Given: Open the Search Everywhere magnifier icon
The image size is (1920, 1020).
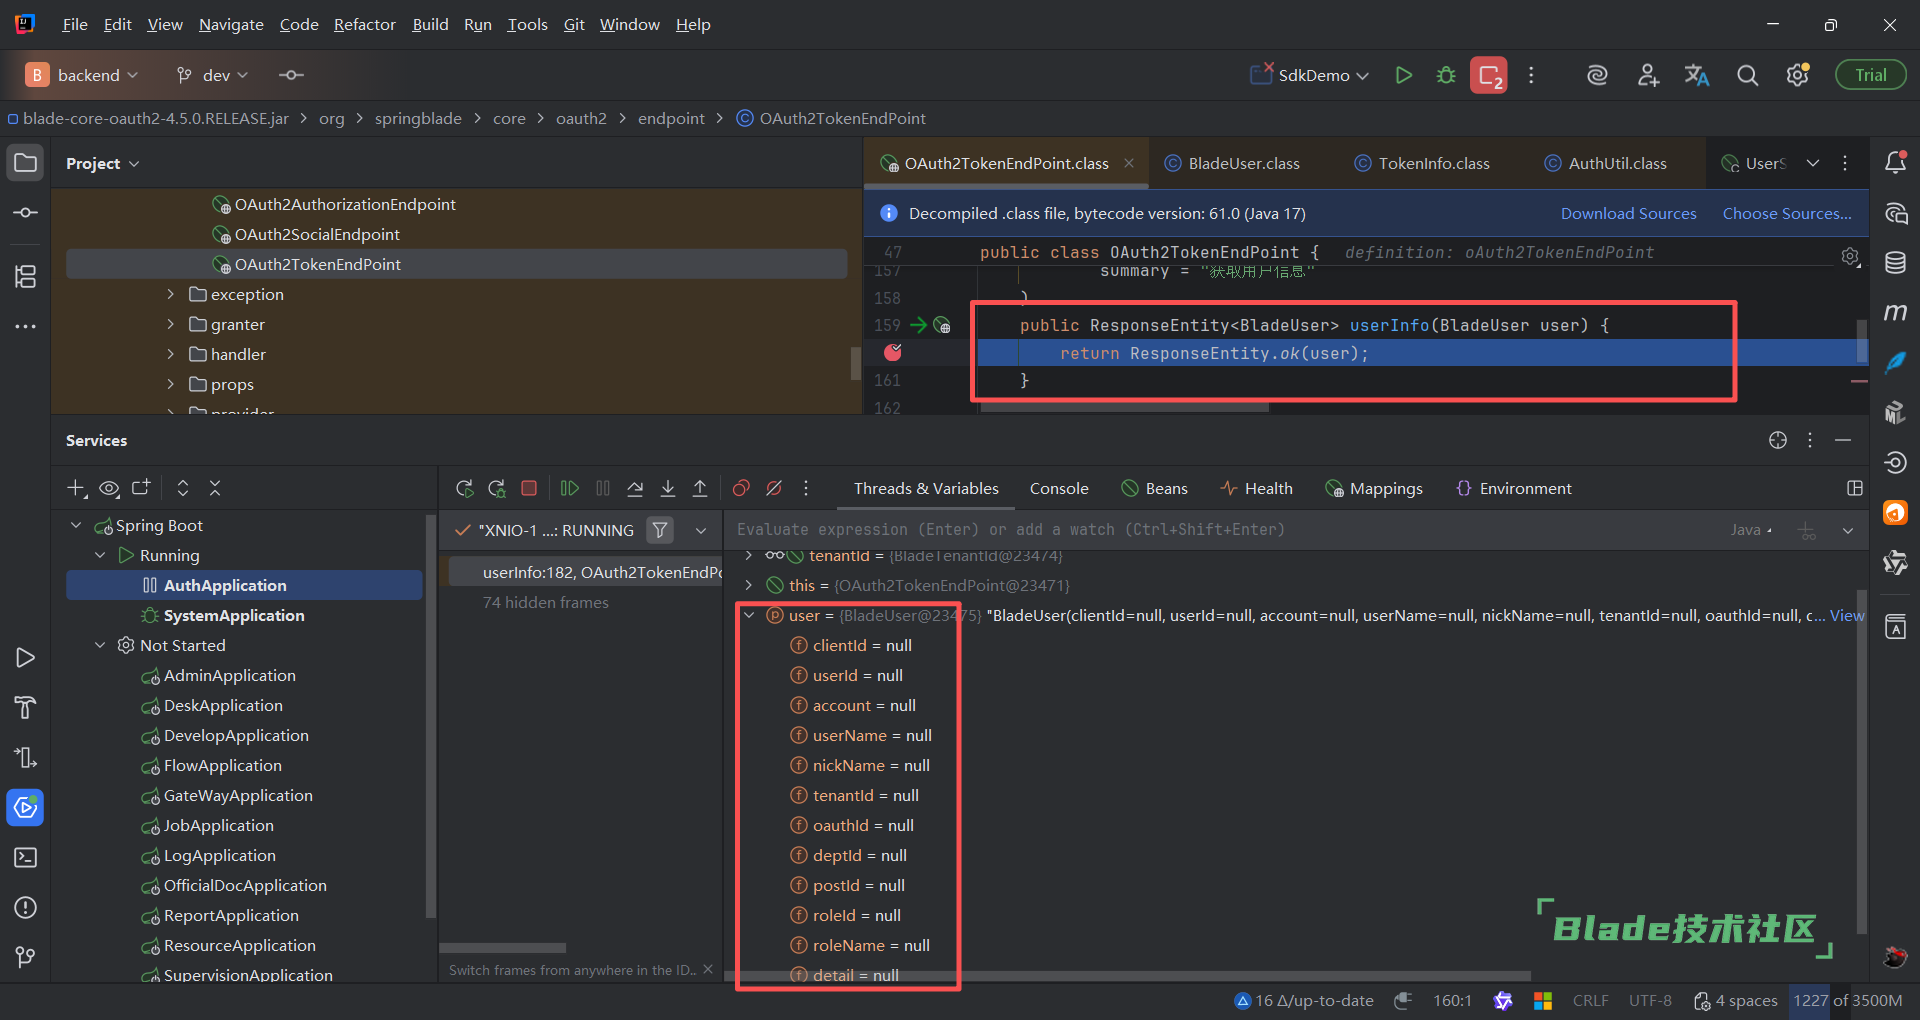Looking at the screenshot, I should pyautogui.click(x=1747, y=75).
